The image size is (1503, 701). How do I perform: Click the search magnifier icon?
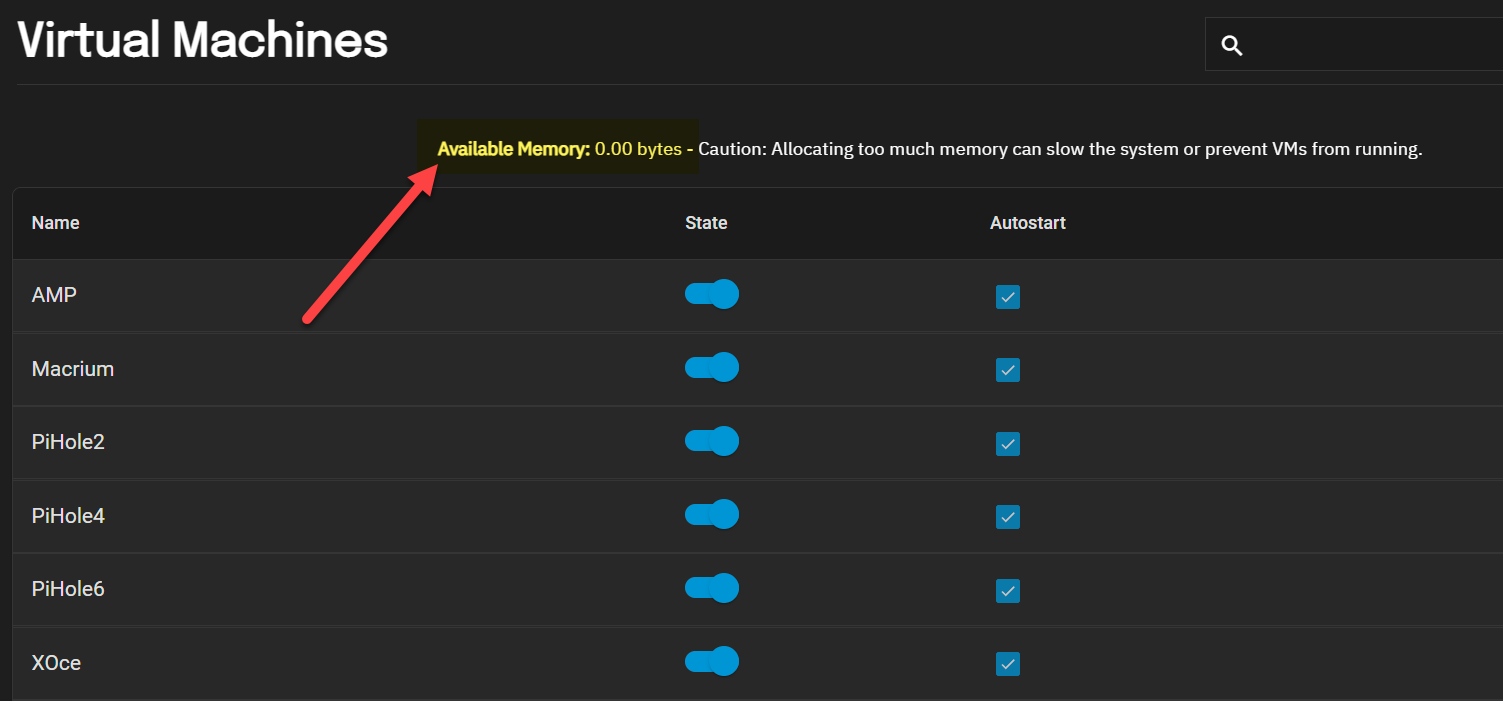point(1232,45)
